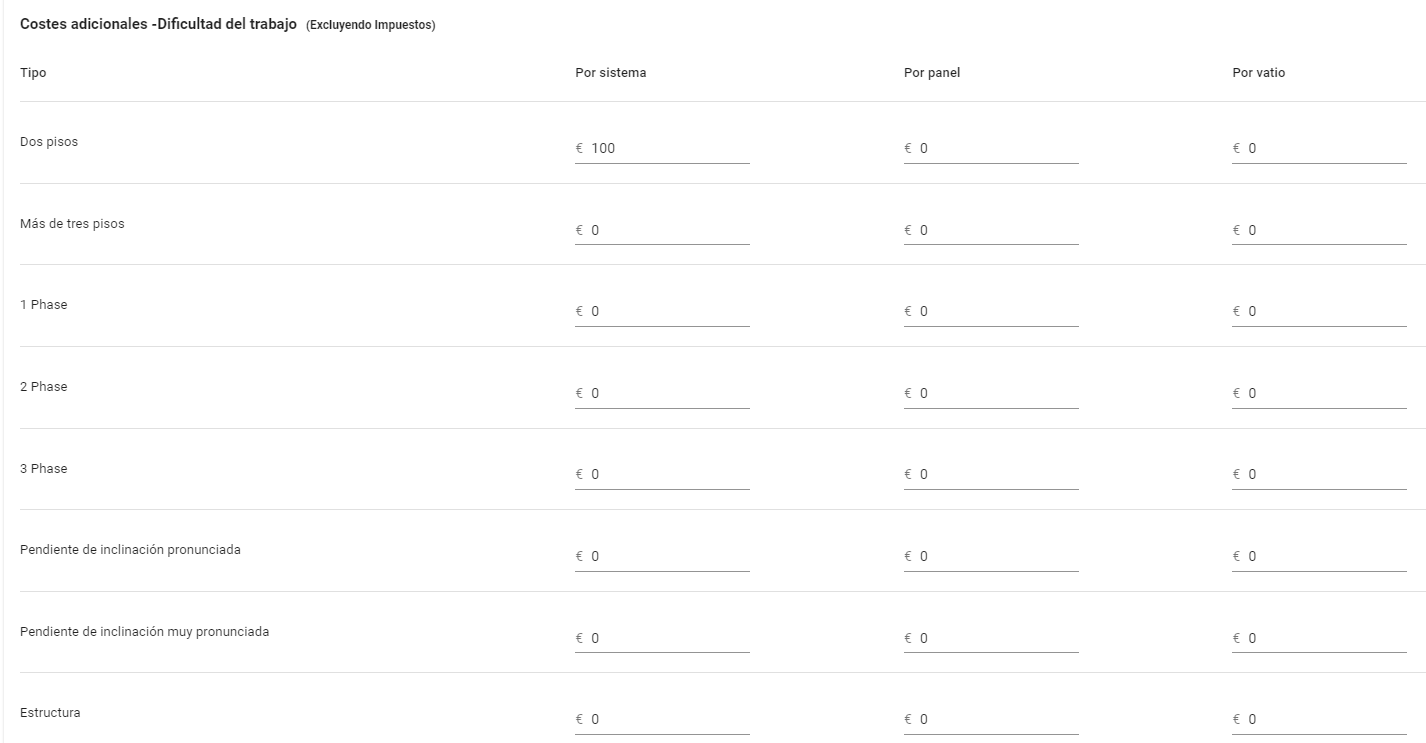Image resolution: width=1426 pixels, height=743 pixels.
Task: Click Pendiente de inclinación pronunciada Por sistema field
Action: (662, 556)
